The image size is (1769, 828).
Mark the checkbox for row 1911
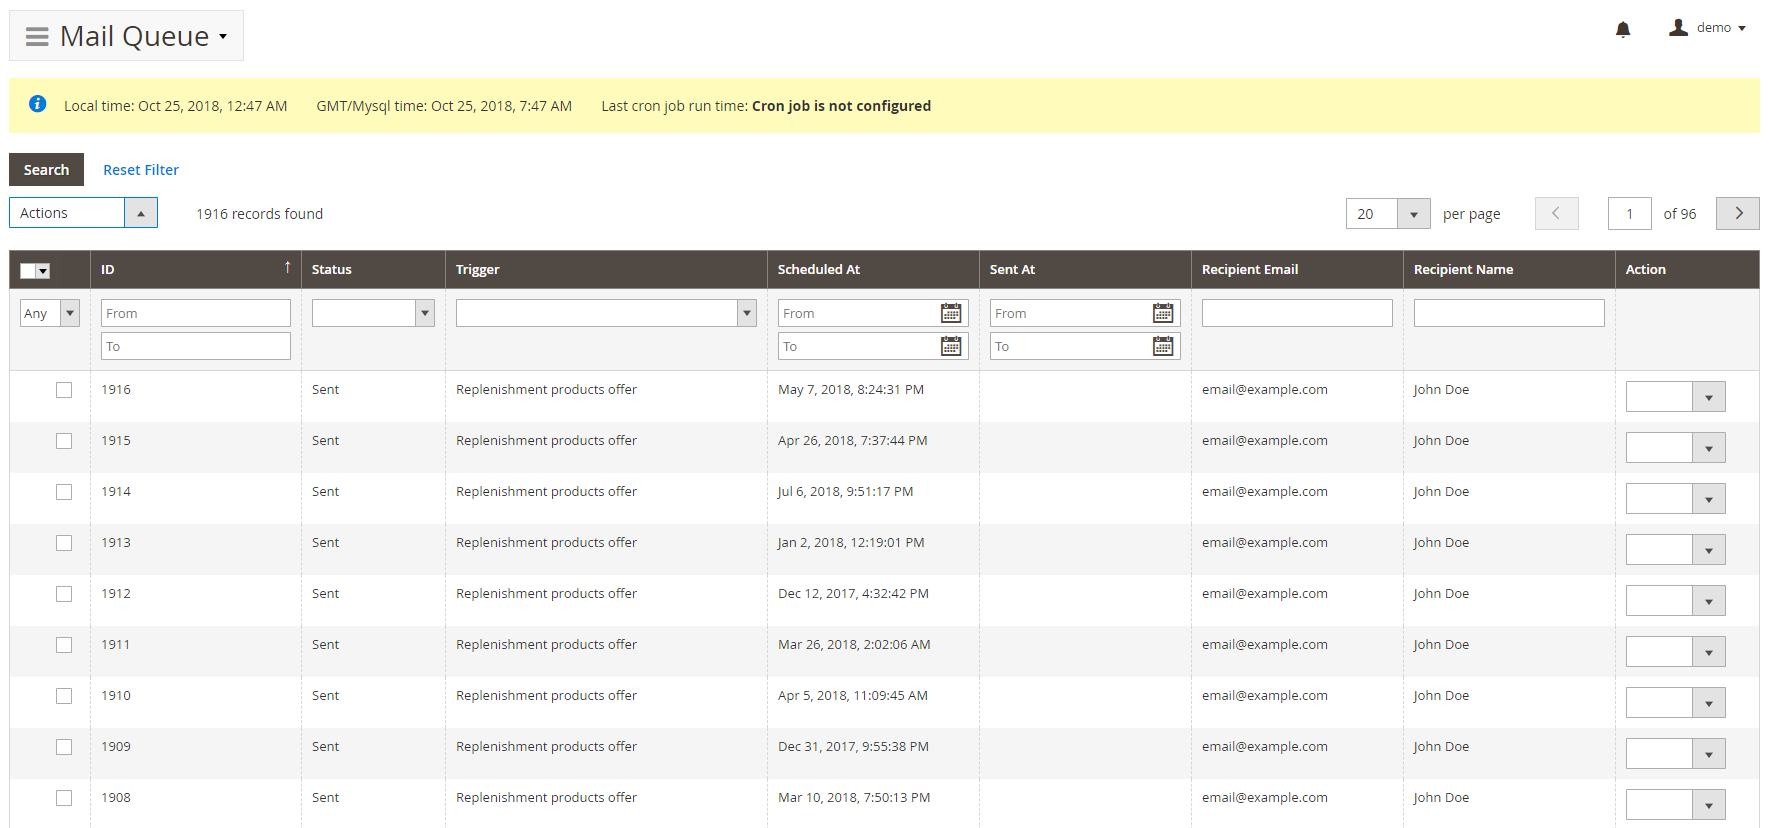click(x=64, y=645)
